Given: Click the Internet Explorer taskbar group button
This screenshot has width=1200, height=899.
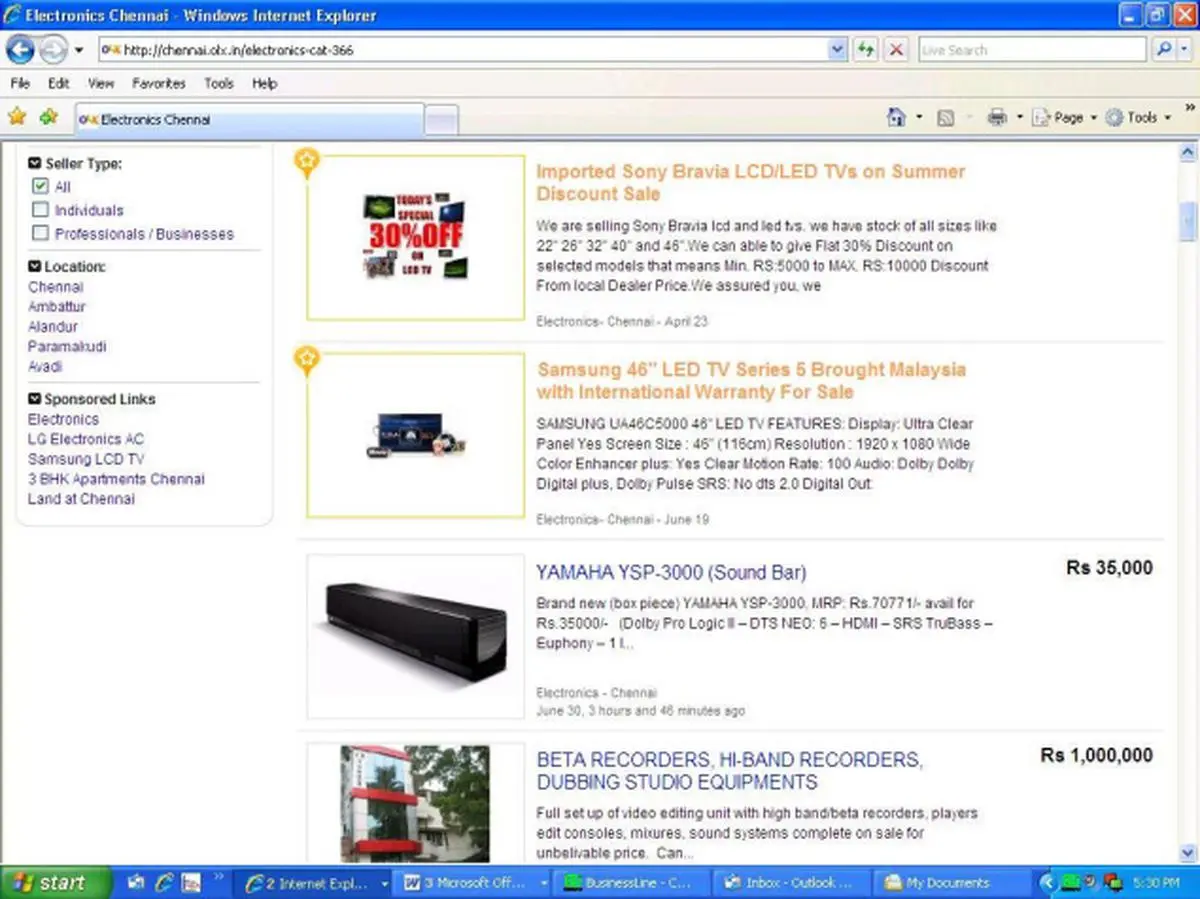Looking at the screenshot, I should [311, 883].
